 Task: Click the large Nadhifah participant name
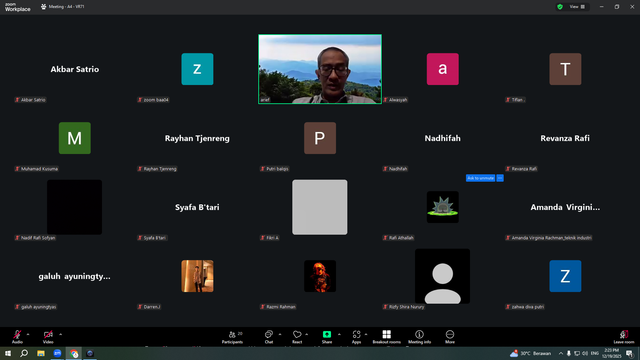[x=442, y=138]
